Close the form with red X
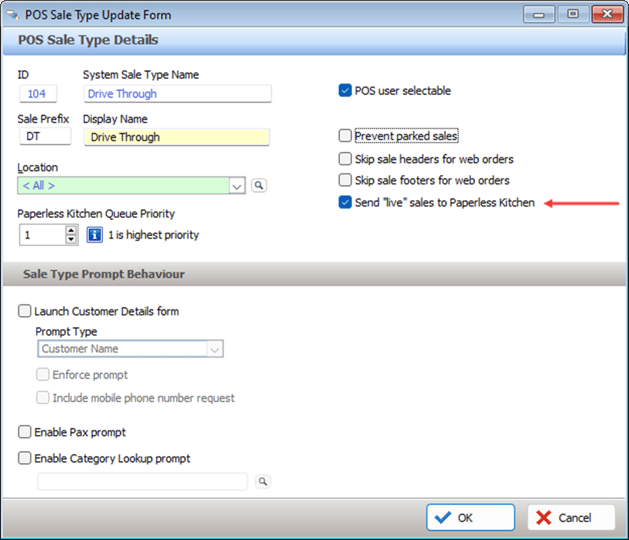629x540 pixels. 607,14
